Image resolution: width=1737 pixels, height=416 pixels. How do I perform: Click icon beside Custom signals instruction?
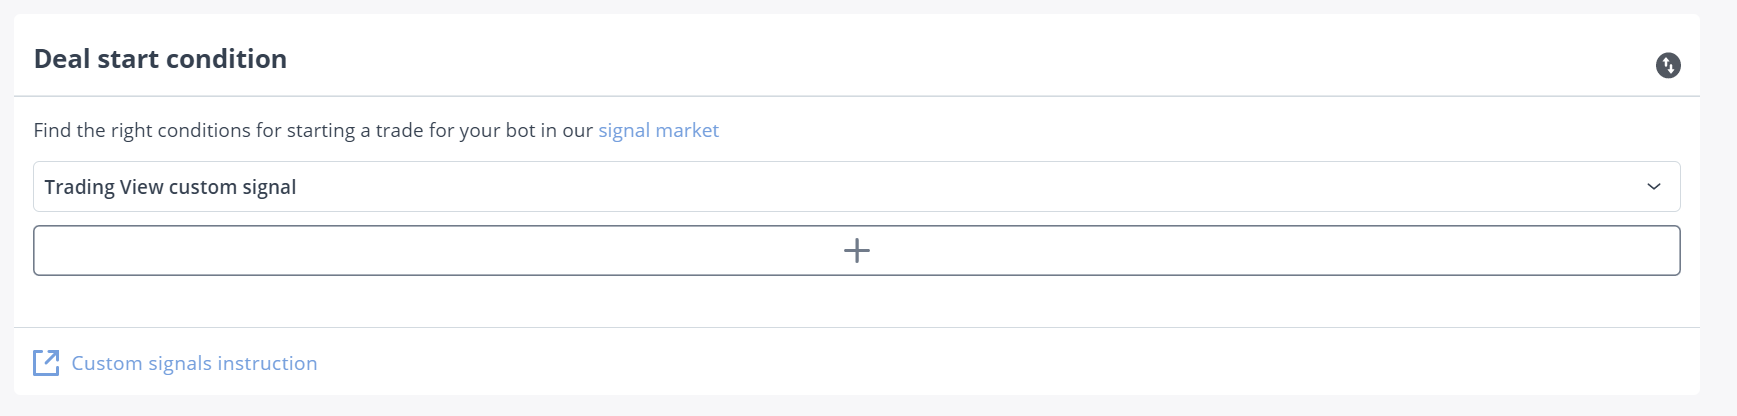coord(46,363)
